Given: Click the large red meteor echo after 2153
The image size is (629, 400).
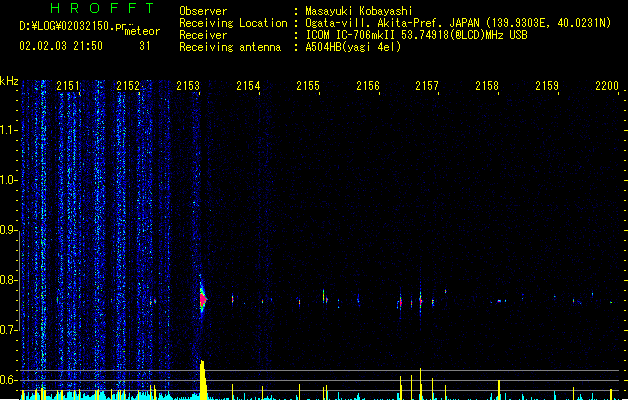Looking at the screenshot, I should (x=203, y=299).
